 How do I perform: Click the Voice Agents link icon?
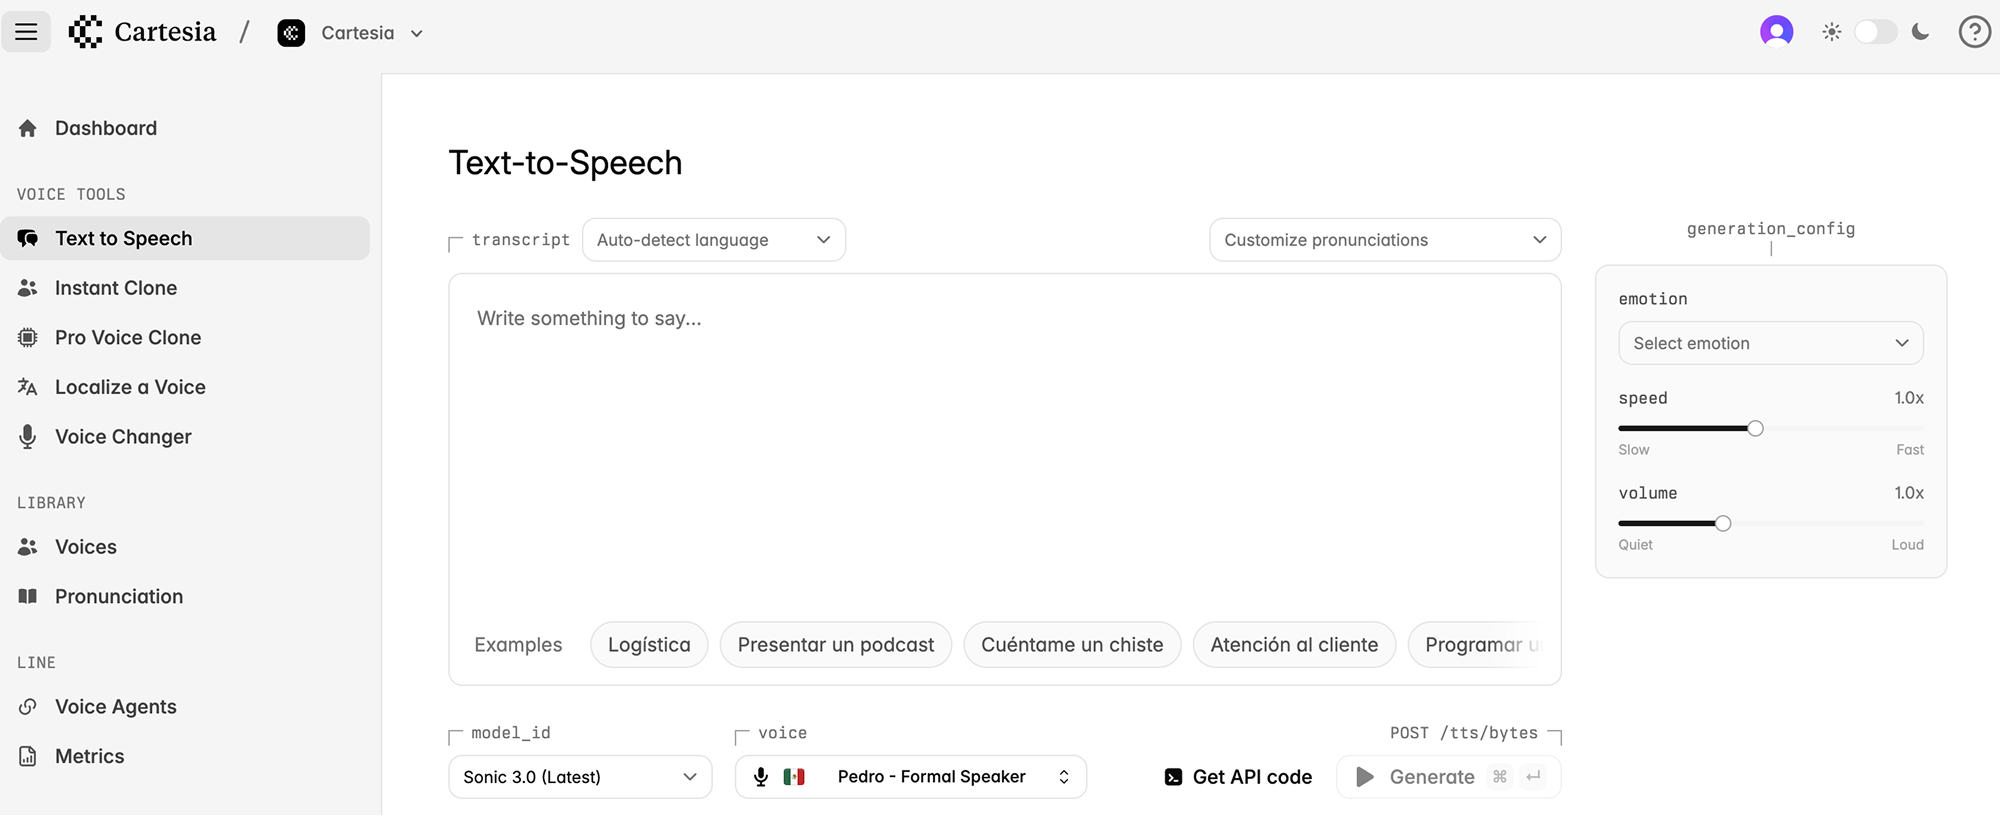28,706
